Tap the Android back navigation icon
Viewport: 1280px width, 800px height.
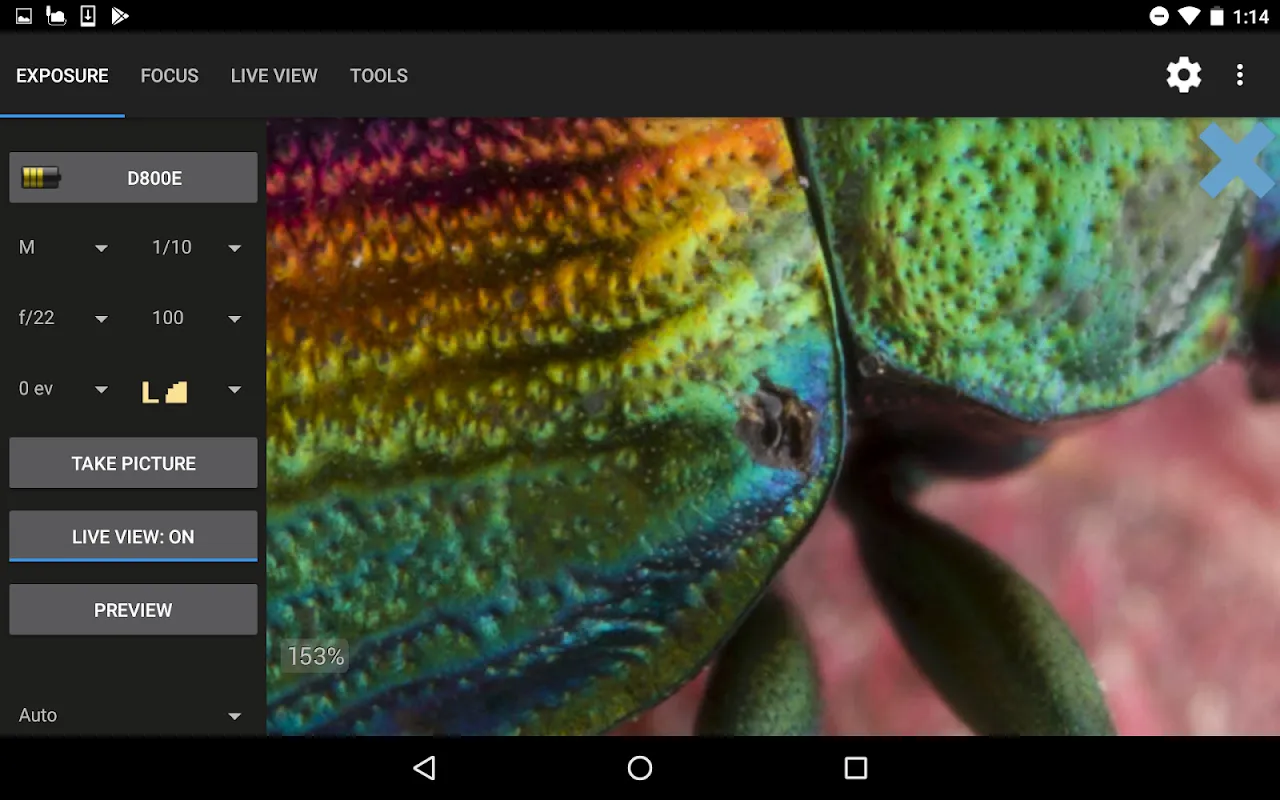pos(425,768)
